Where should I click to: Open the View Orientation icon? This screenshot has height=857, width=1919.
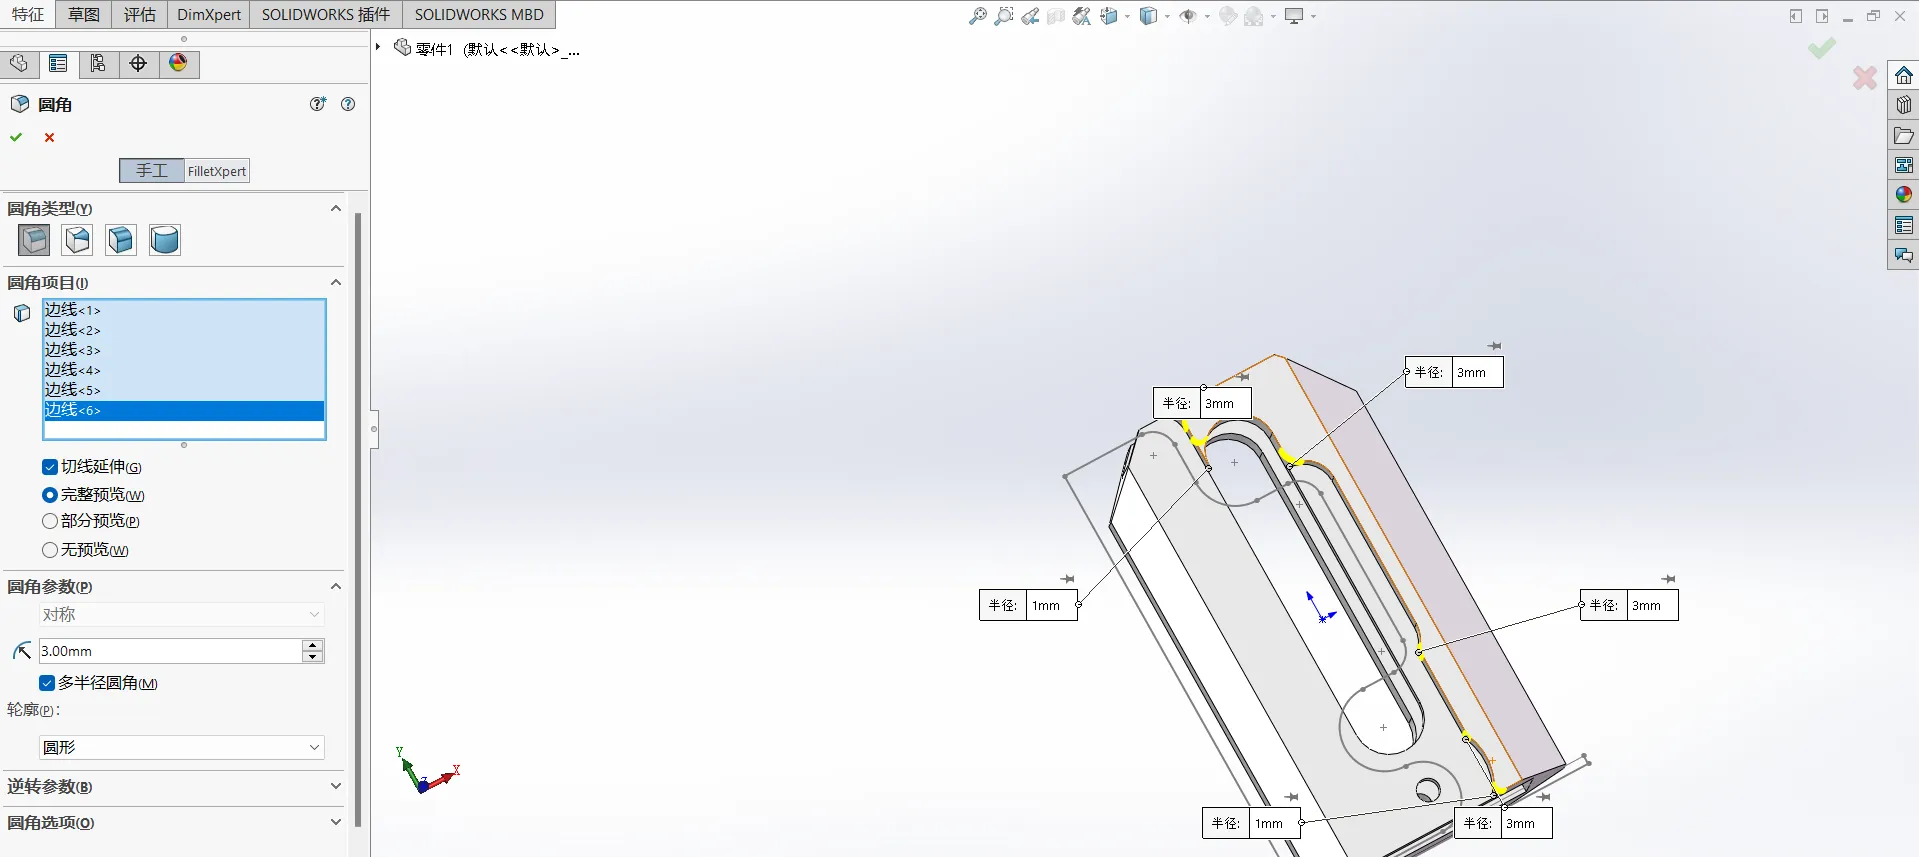pos(1109,16)
